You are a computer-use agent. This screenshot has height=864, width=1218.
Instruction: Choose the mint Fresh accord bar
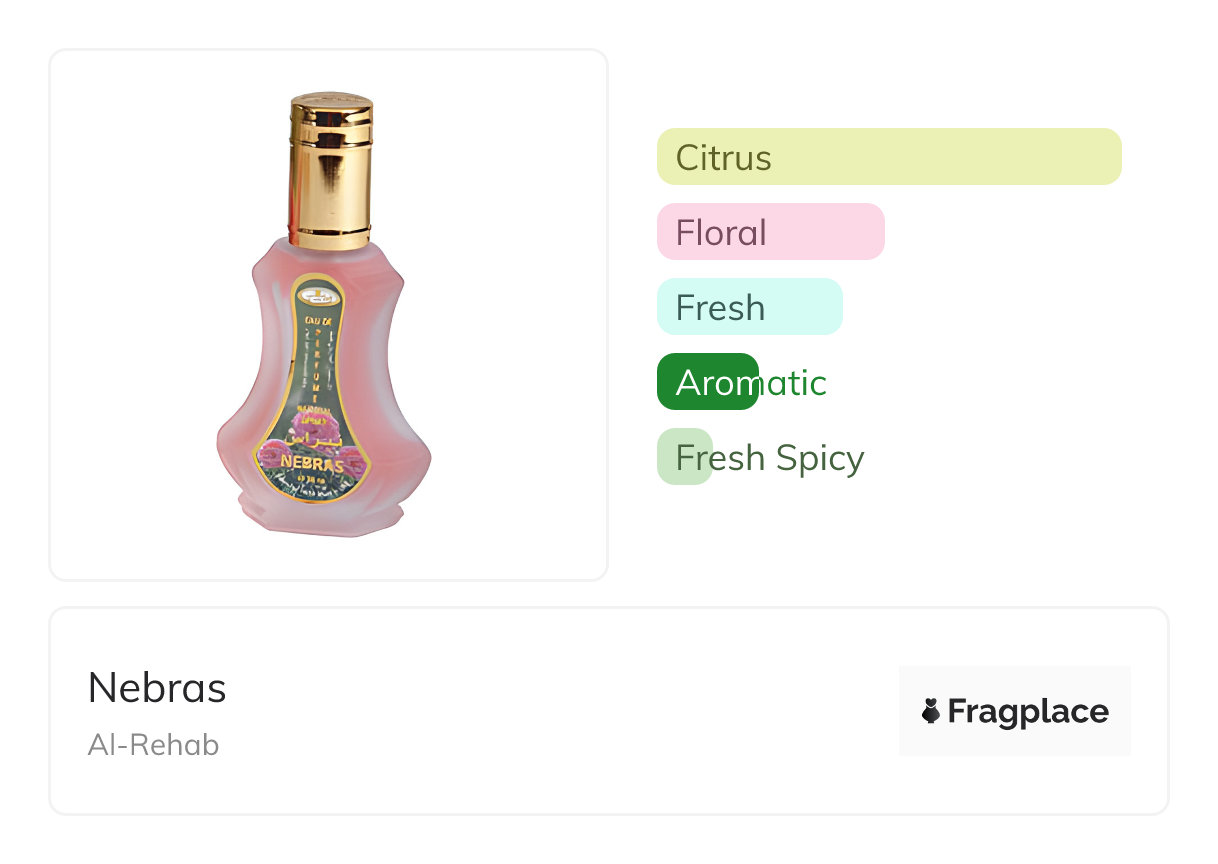749,307
